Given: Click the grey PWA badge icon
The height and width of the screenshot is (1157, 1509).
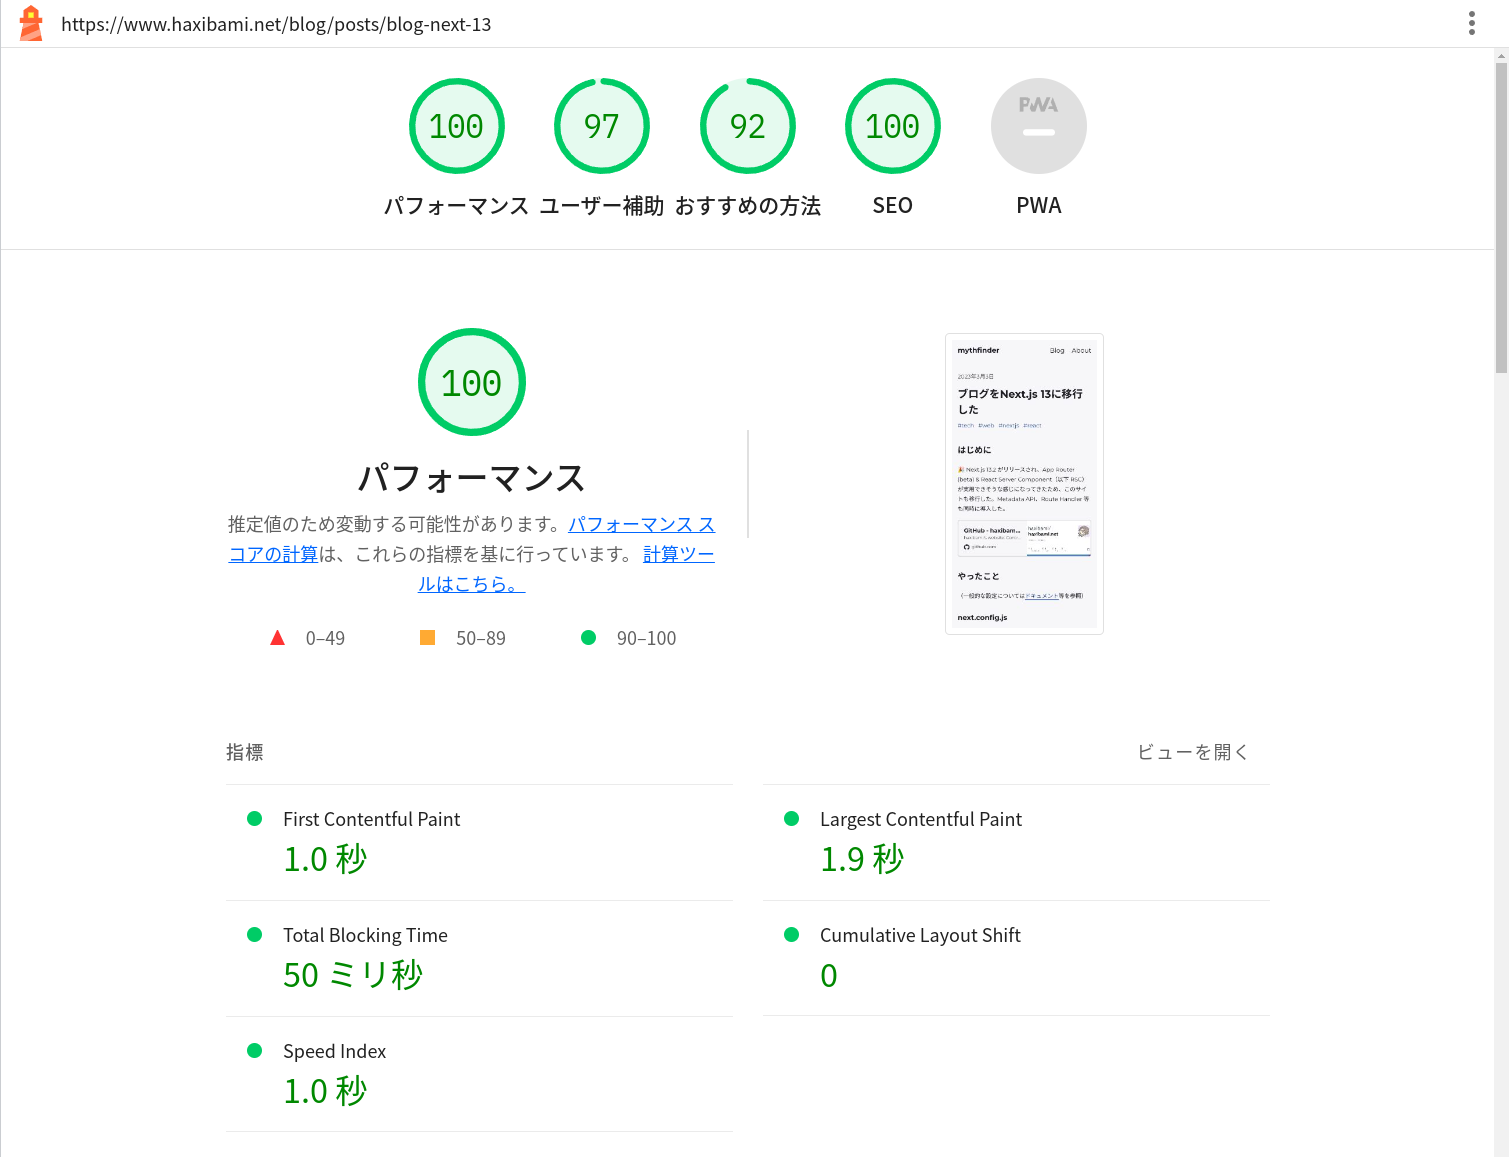Looking at the screenshot, I should pos(1038,125).
